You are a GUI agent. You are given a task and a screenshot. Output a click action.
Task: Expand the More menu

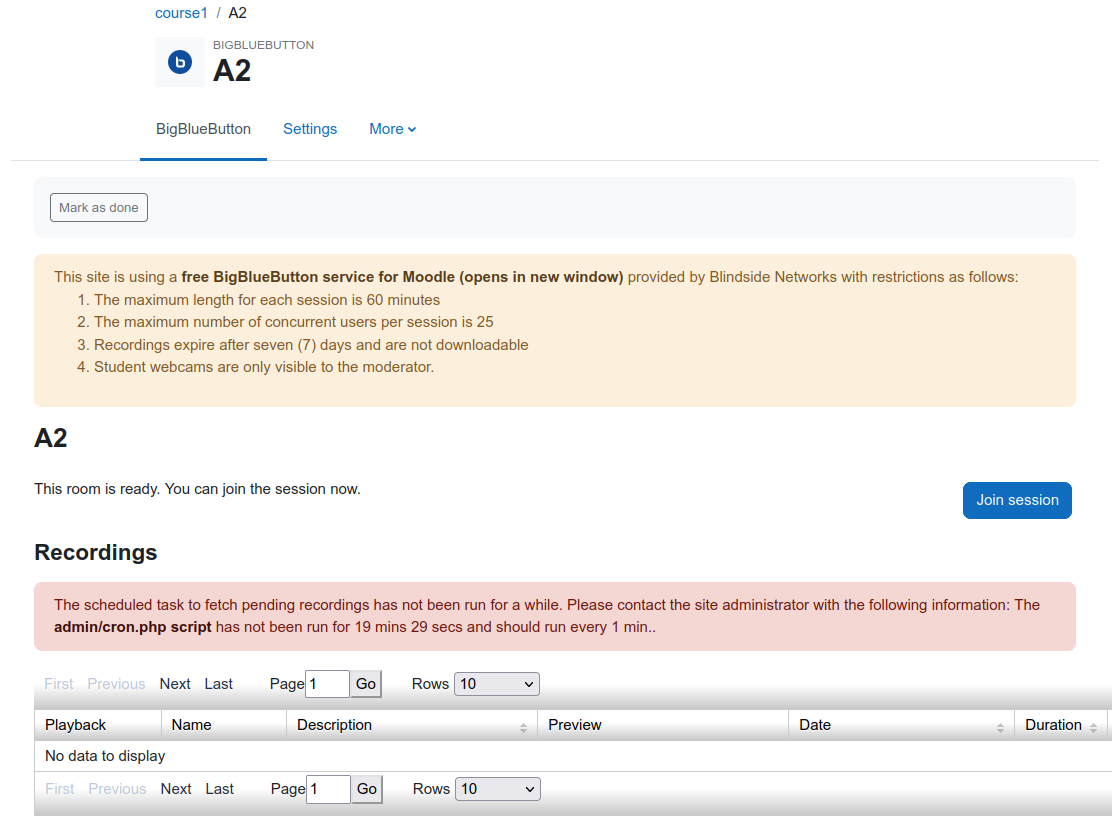(392, 129)
